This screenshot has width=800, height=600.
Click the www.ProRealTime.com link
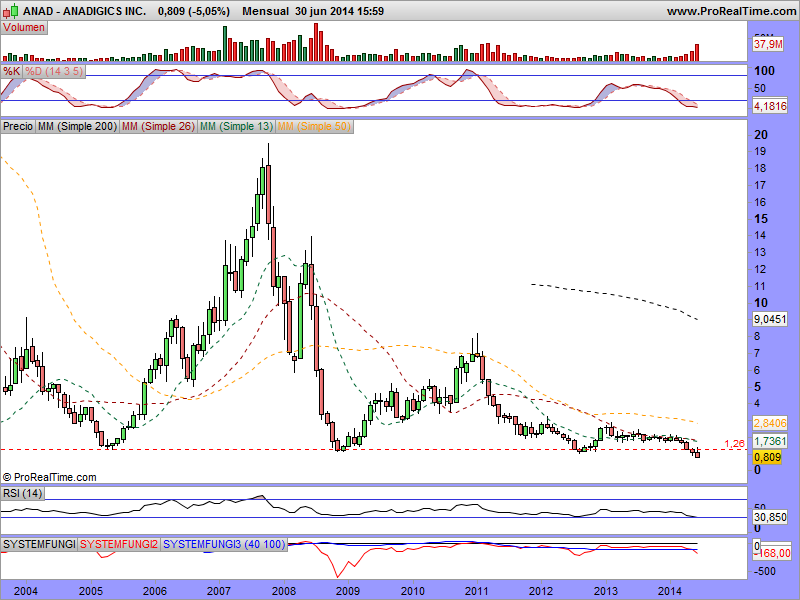(732, 11)
